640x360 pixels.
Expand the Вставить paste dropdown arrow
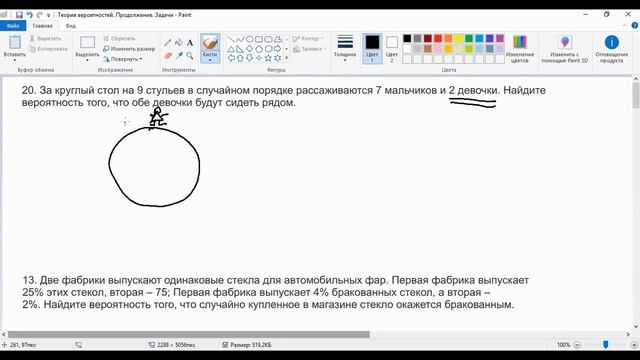tap(15, 60)
